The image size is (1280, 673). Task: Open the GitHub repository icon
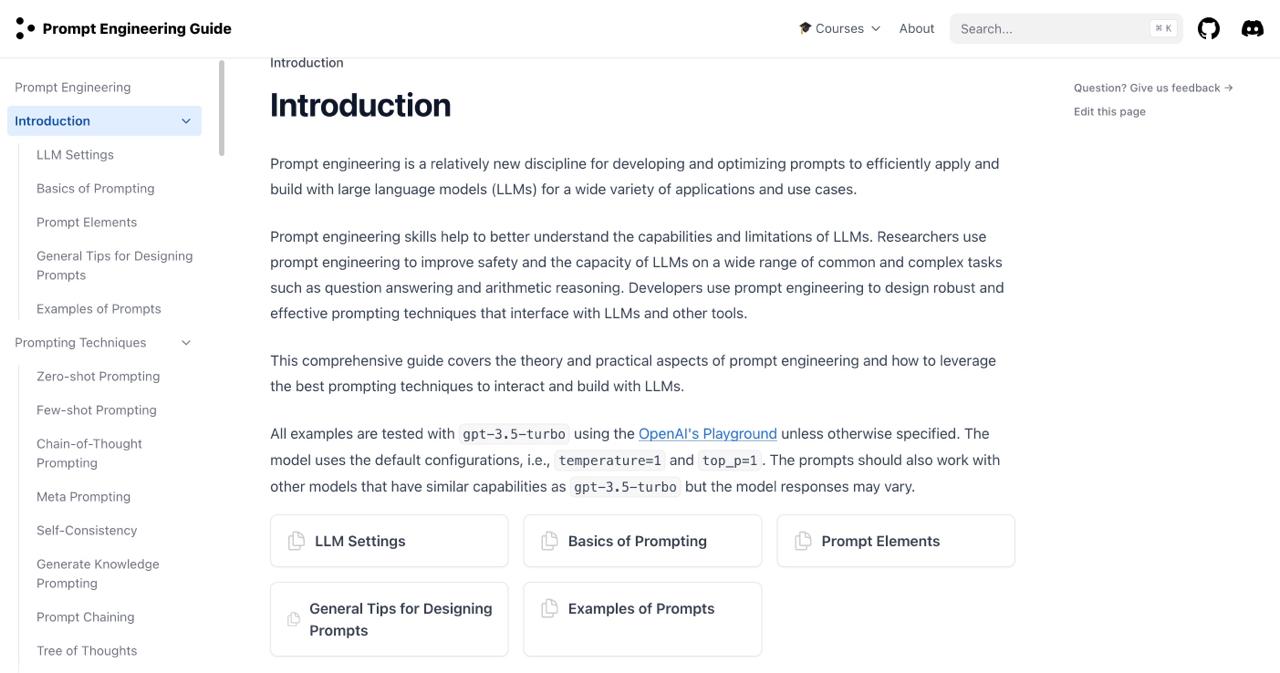(x=1208, y=28)
